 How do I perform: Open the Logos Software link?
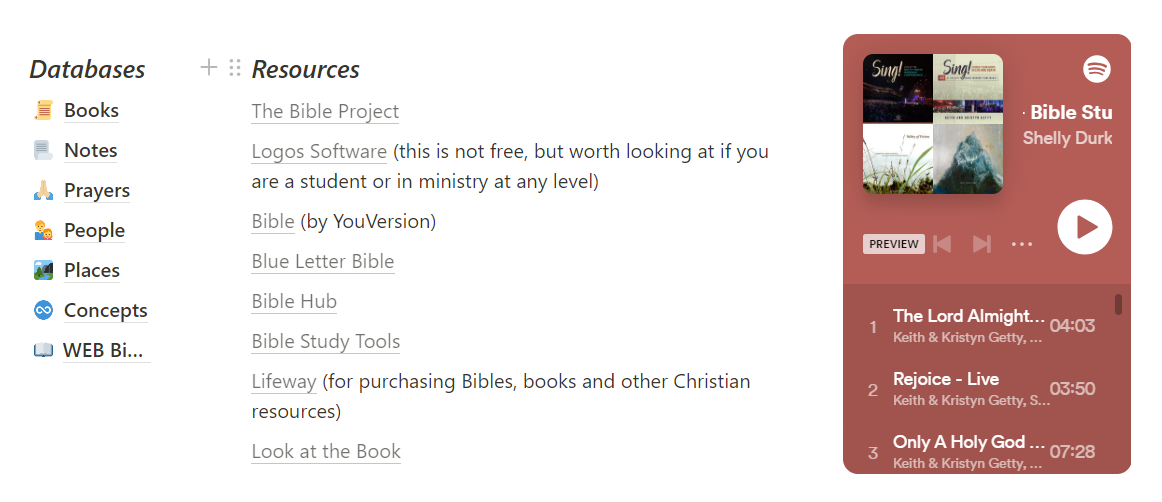pyautogui.click(x=319, y=152)
